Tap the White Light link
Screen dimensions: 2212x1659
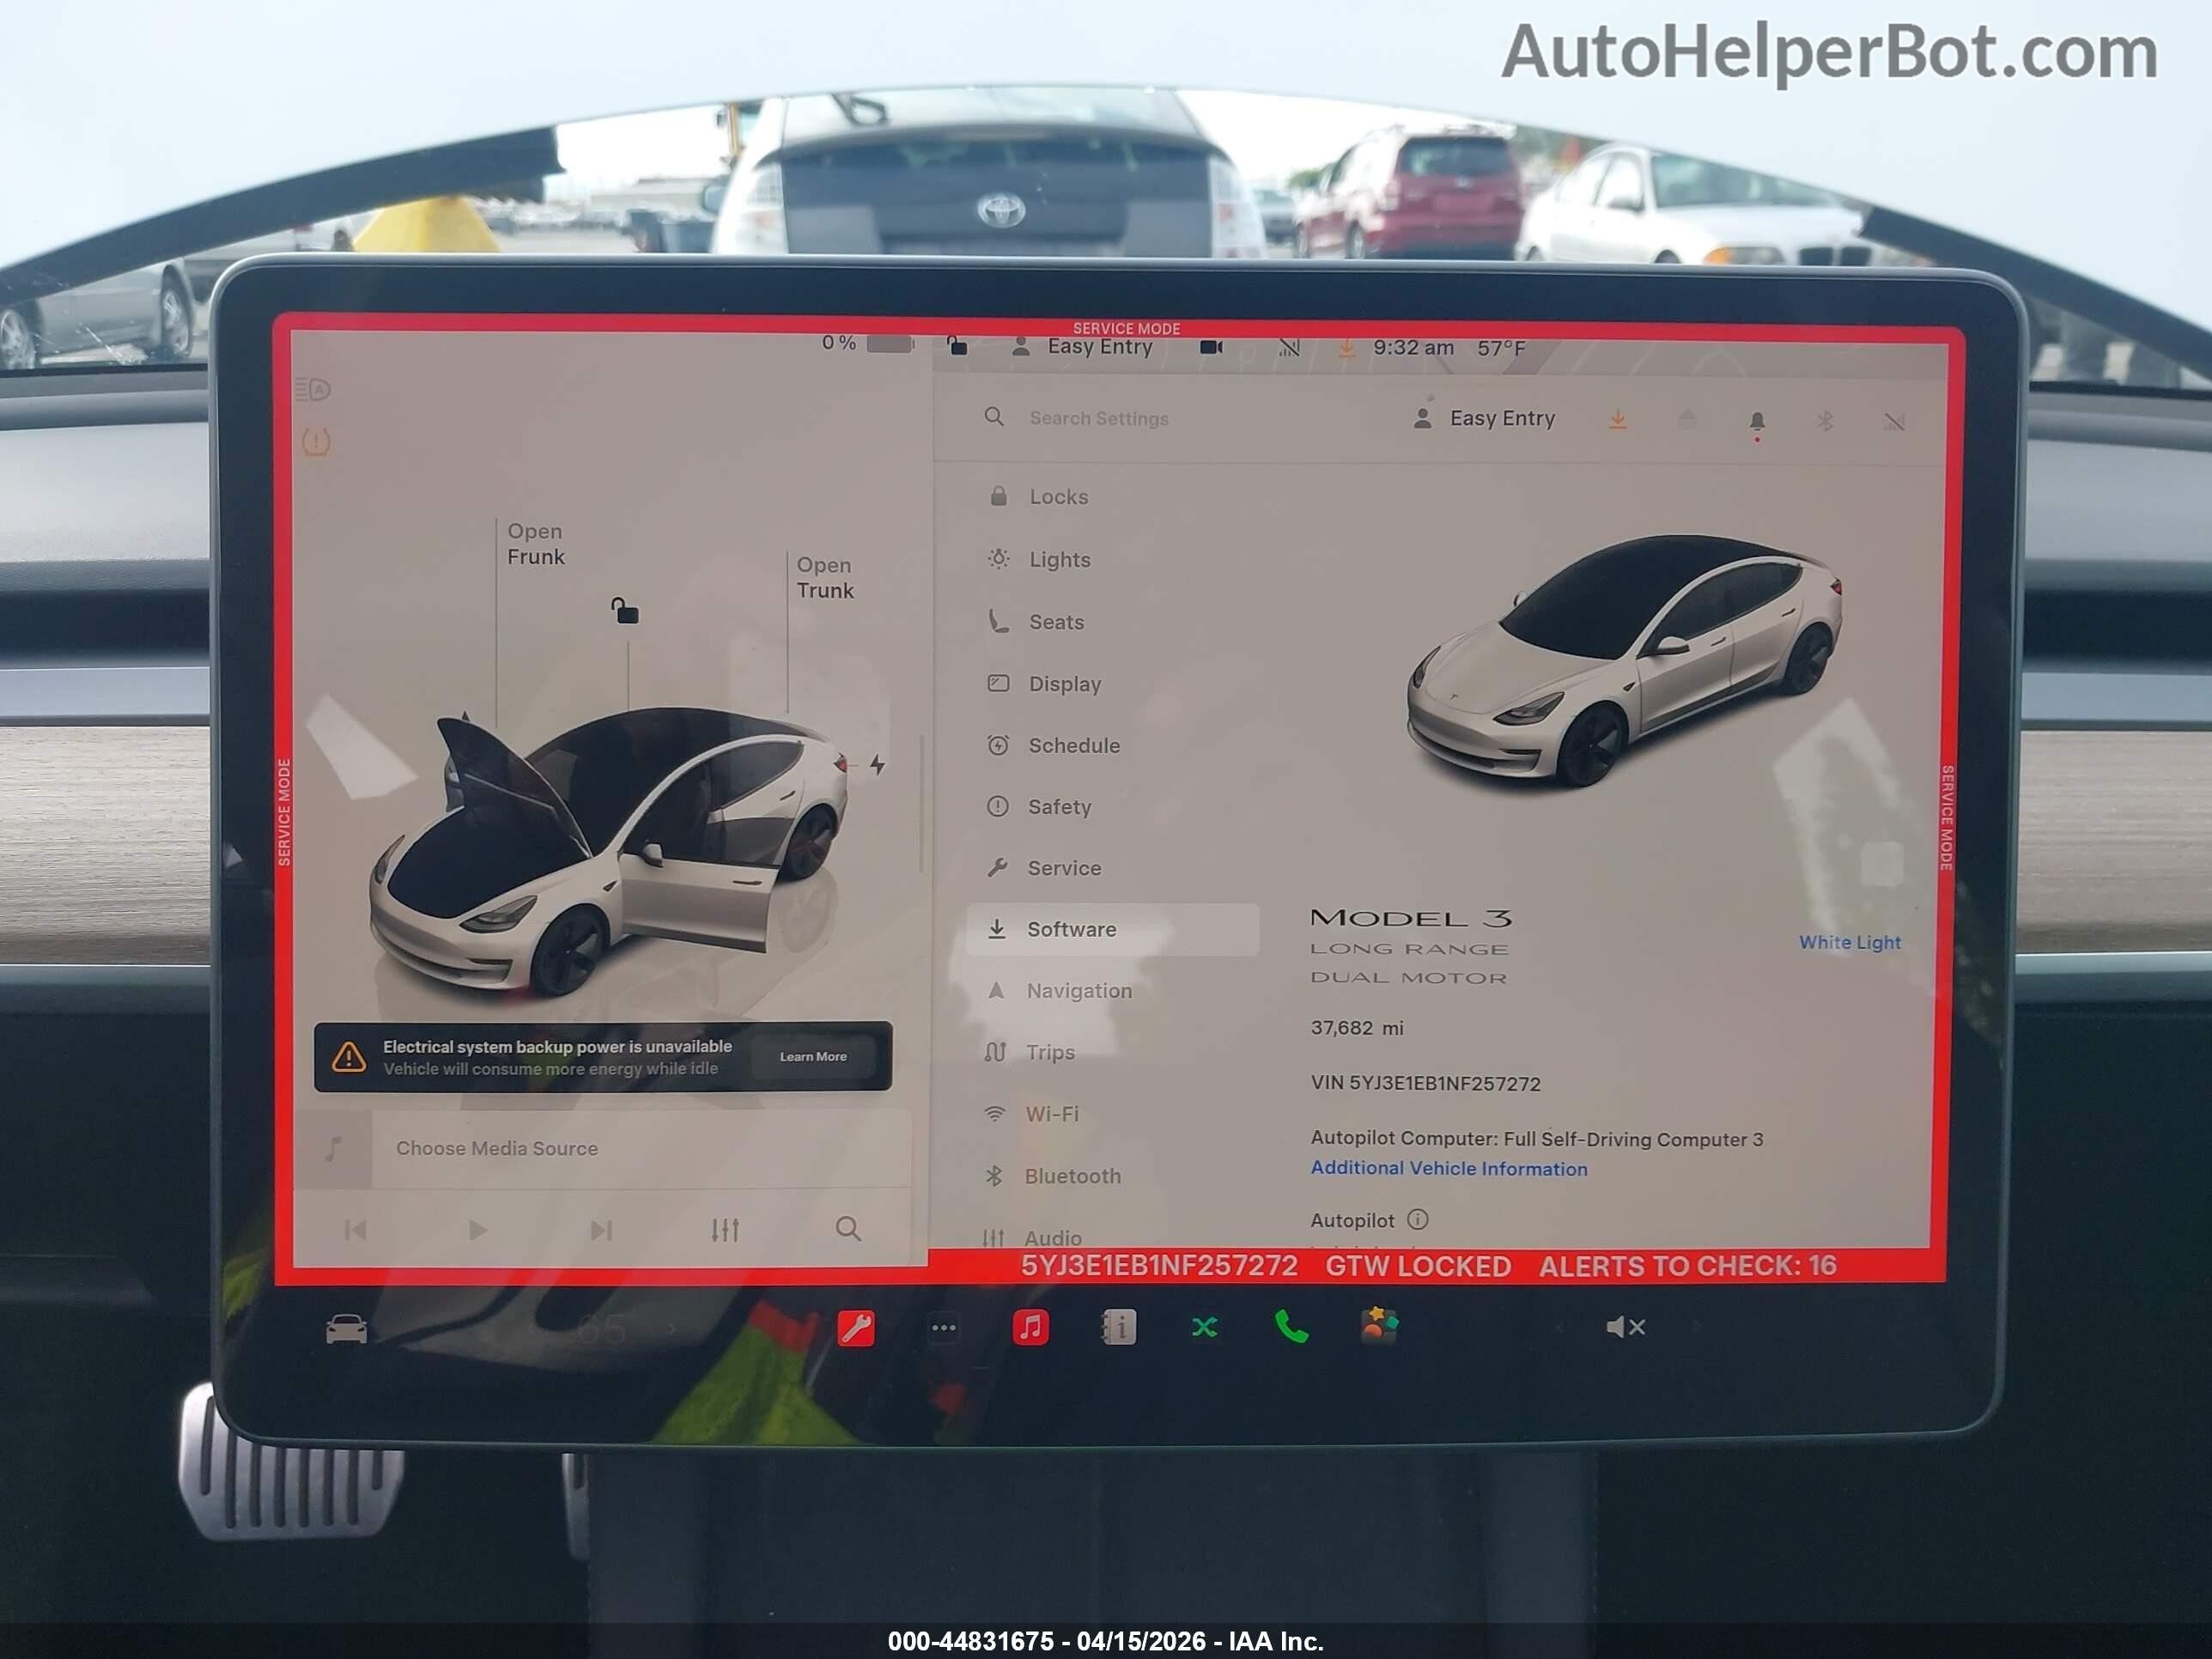coord(1849,942)
